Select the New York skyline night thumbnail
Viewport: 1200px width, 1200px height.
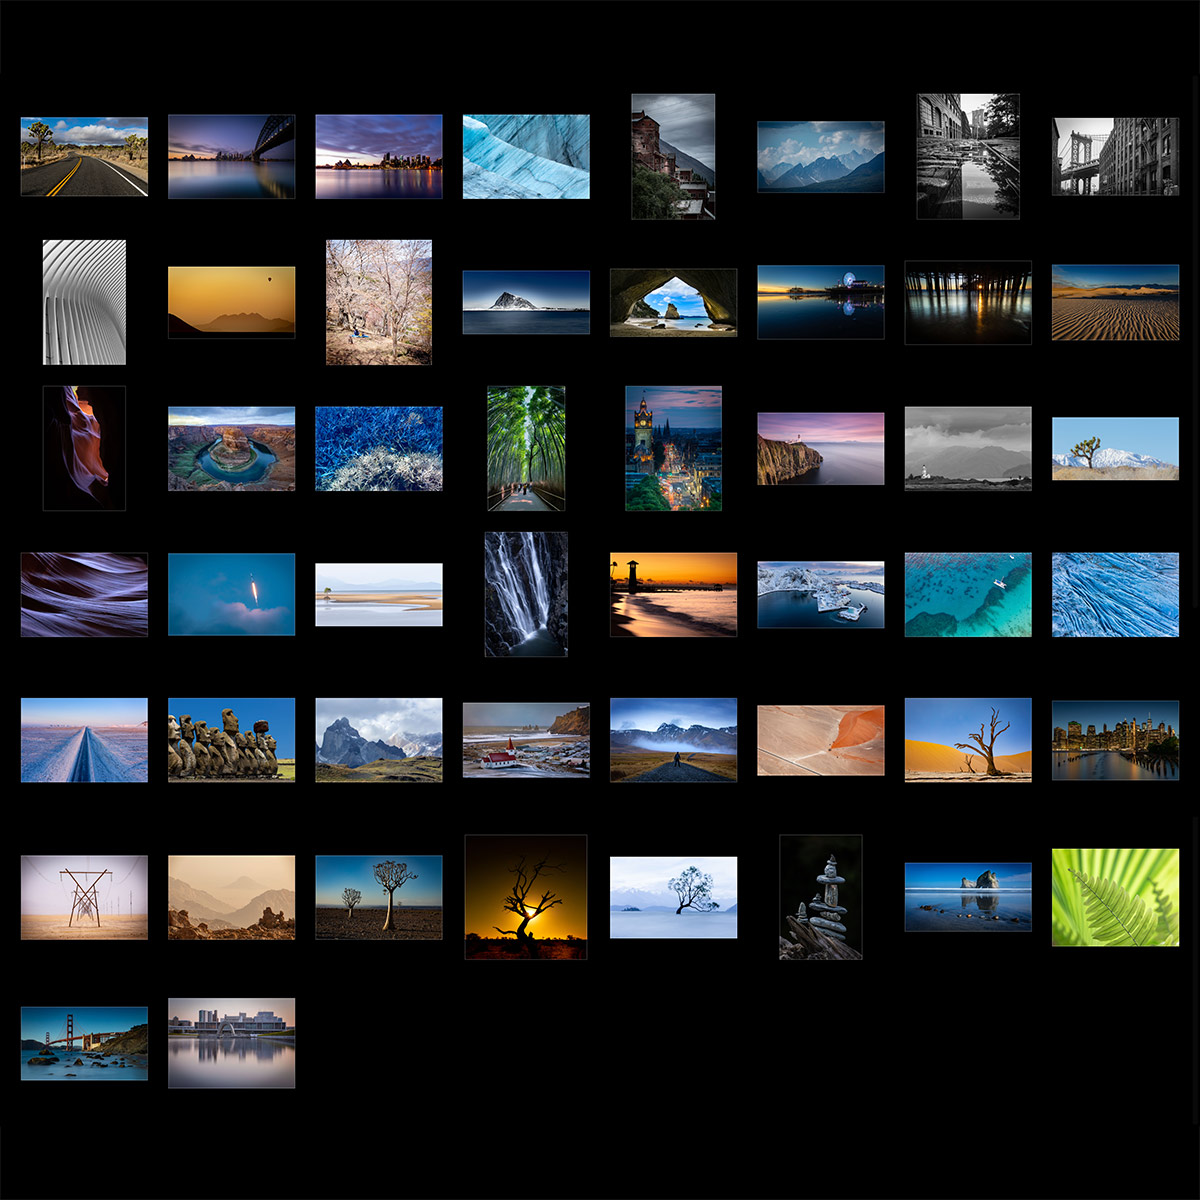(1115, 740)
